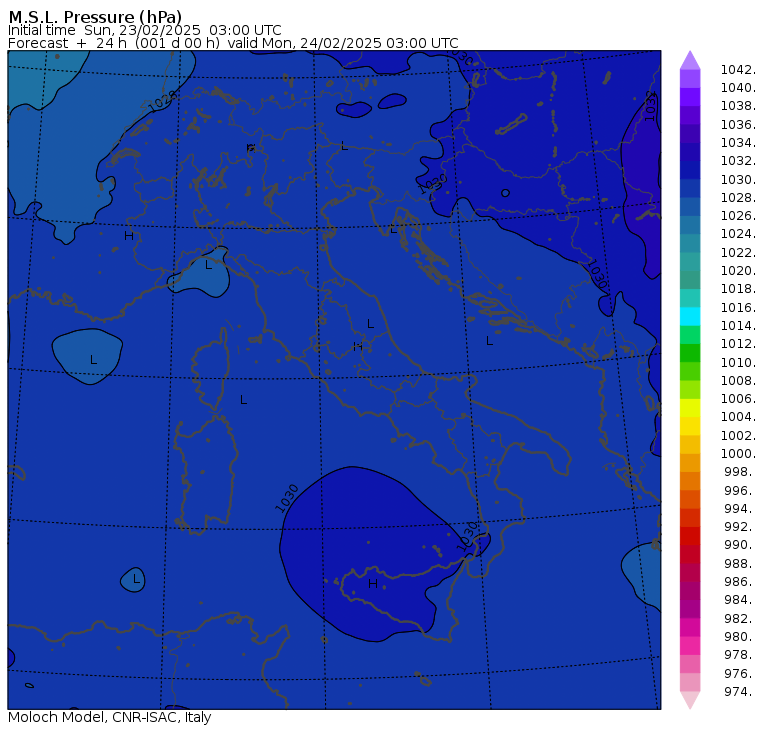This screenshot has height=731, width=760.
Task: Click the "H" marker over Sicily
Action: (373, 584)
